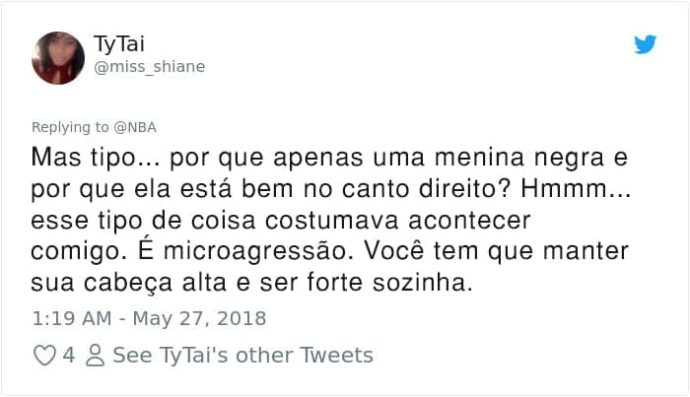Image resolution: width=690 pixels, height=397 pixels.
Task: Click the word 'microagressão' in the tweet
Action: coord(258,252)
